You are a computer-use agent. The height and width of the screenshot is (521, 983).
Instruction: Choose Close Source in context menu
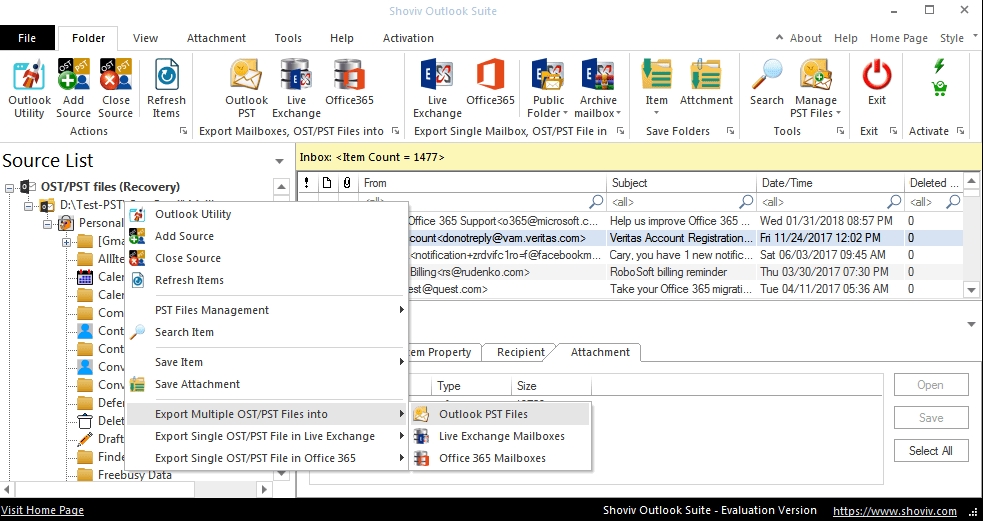click(x=266, y=258)
